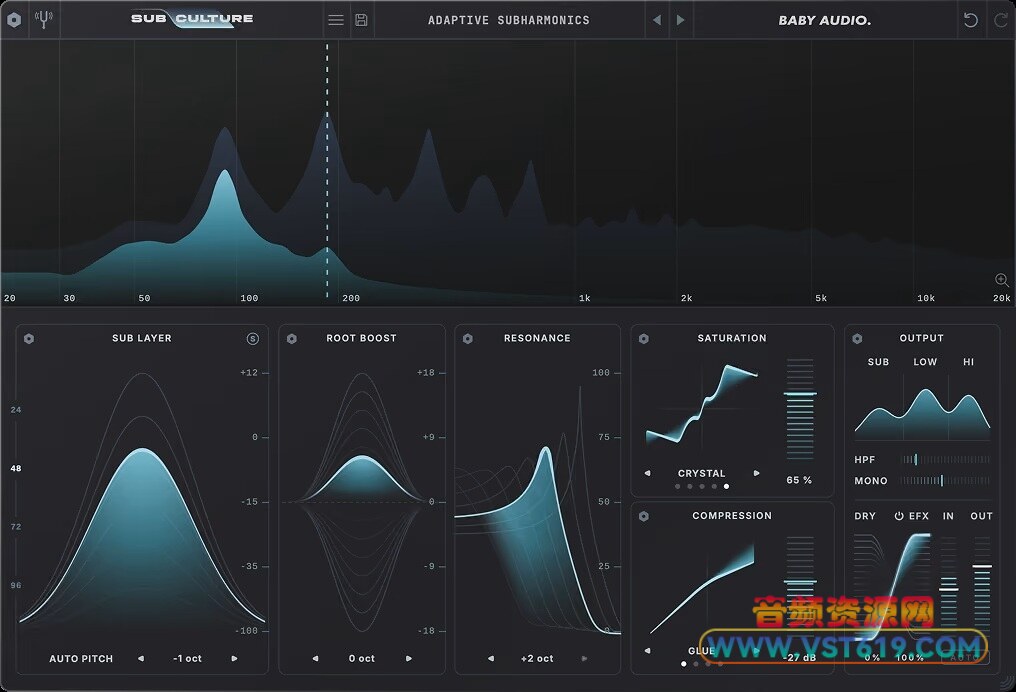Open the main settings hexagon icon

14,19
